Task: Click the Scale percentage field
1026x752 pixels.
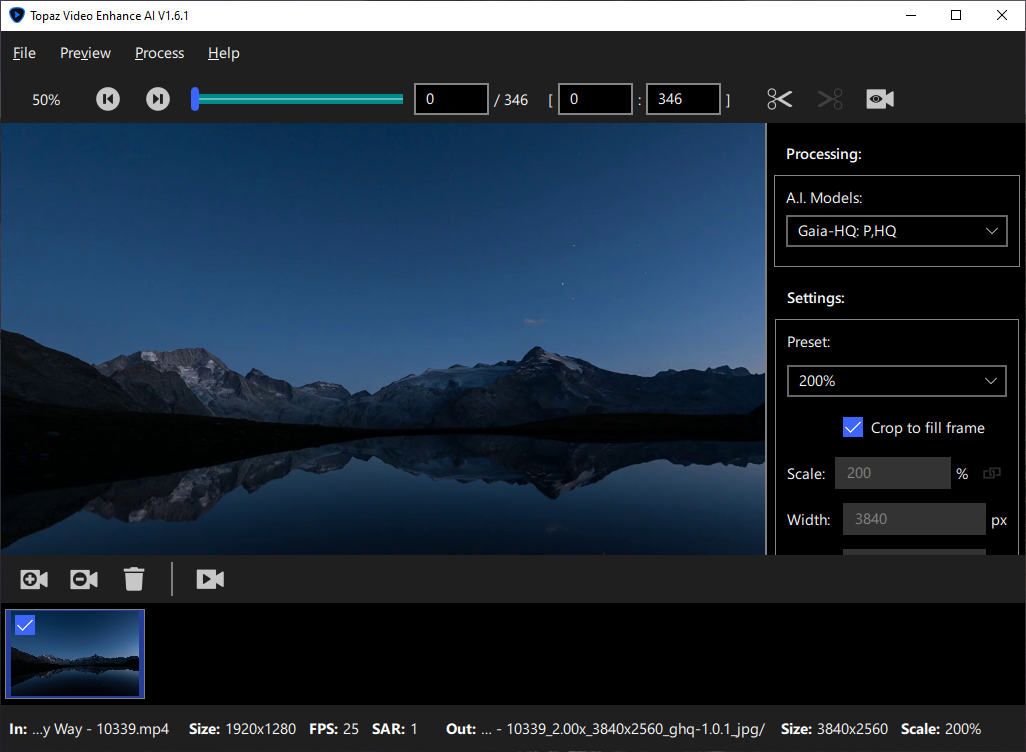Action: tap(893, 473)
